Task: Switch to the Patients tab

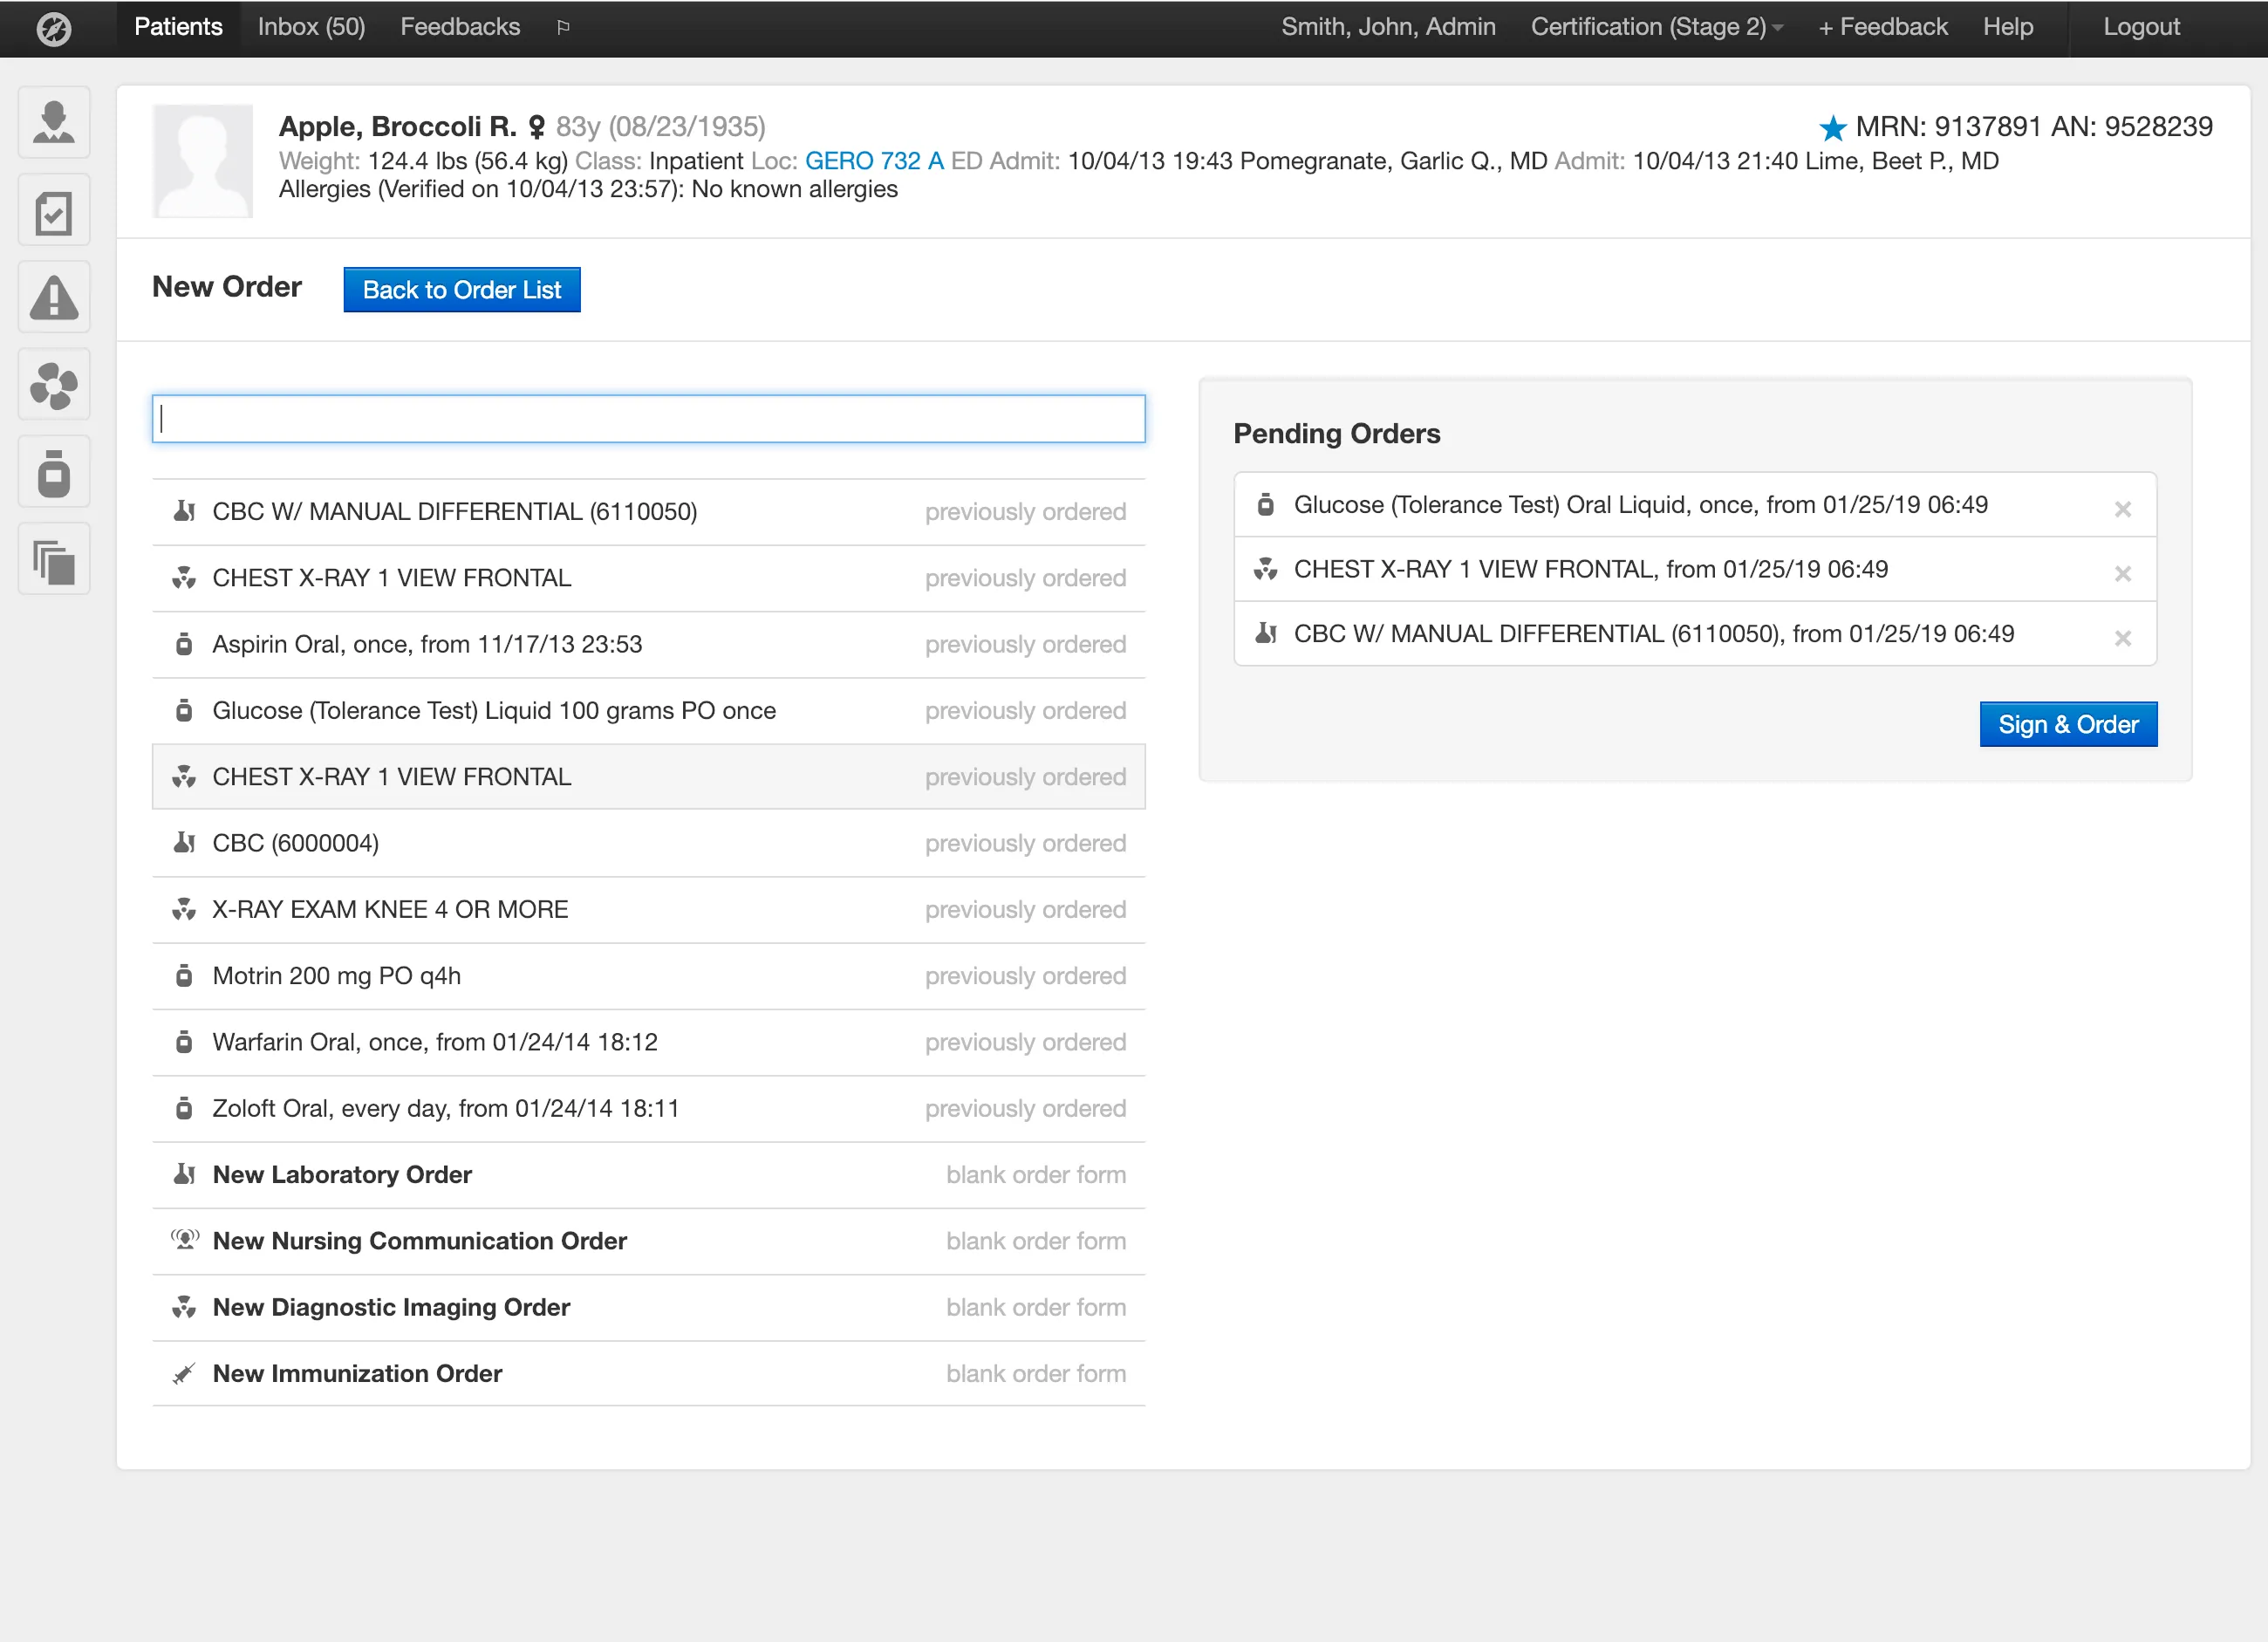Action: [178, 27]
